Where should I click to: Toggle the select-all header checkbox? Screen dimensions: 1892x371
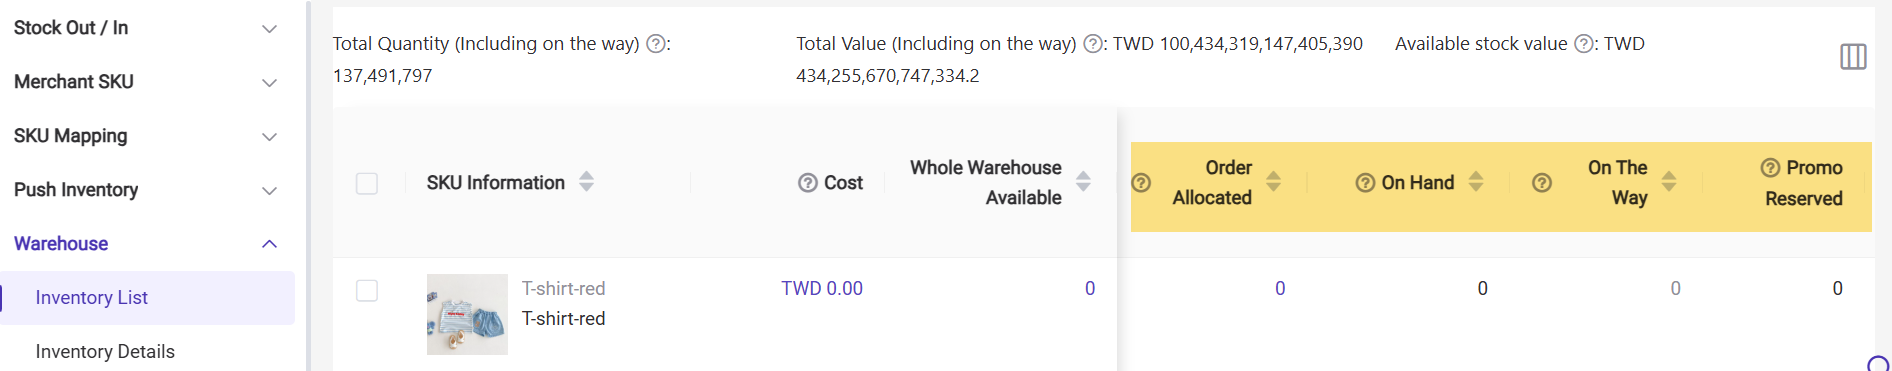[367, 184]
